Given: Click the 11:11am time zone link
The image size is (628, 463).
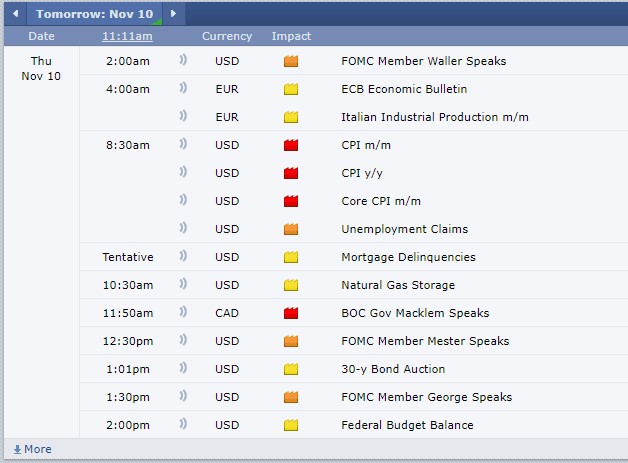Looking at the screenshot, I should point(127,36).
